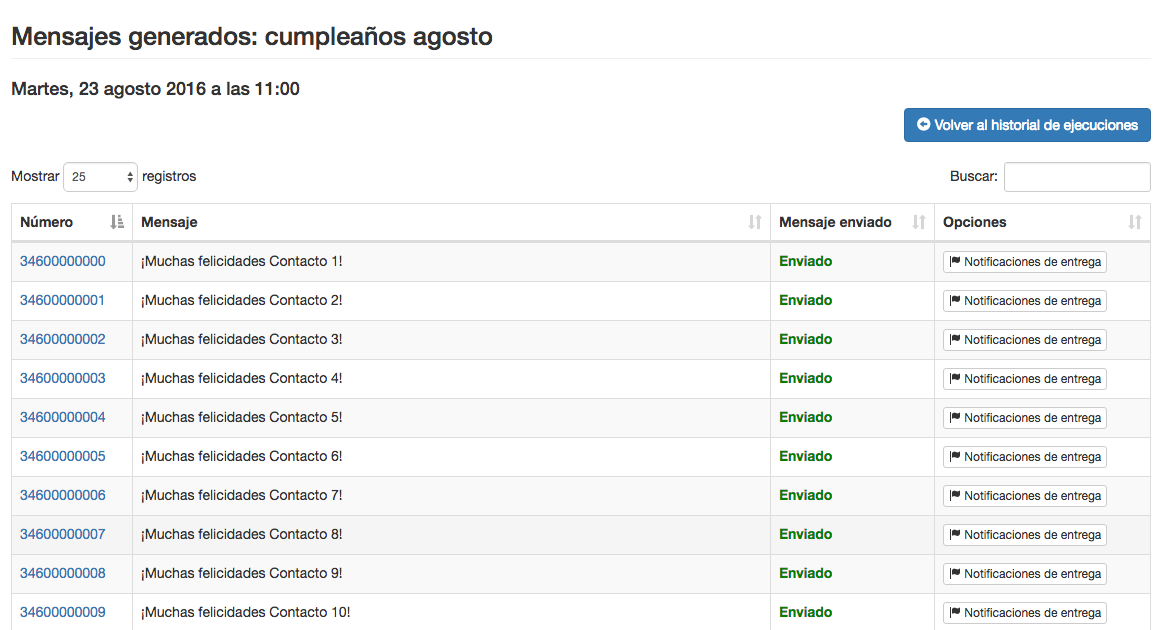
Task: Click Volver al historial de ejecuciones button
Action: point(1027,125)
